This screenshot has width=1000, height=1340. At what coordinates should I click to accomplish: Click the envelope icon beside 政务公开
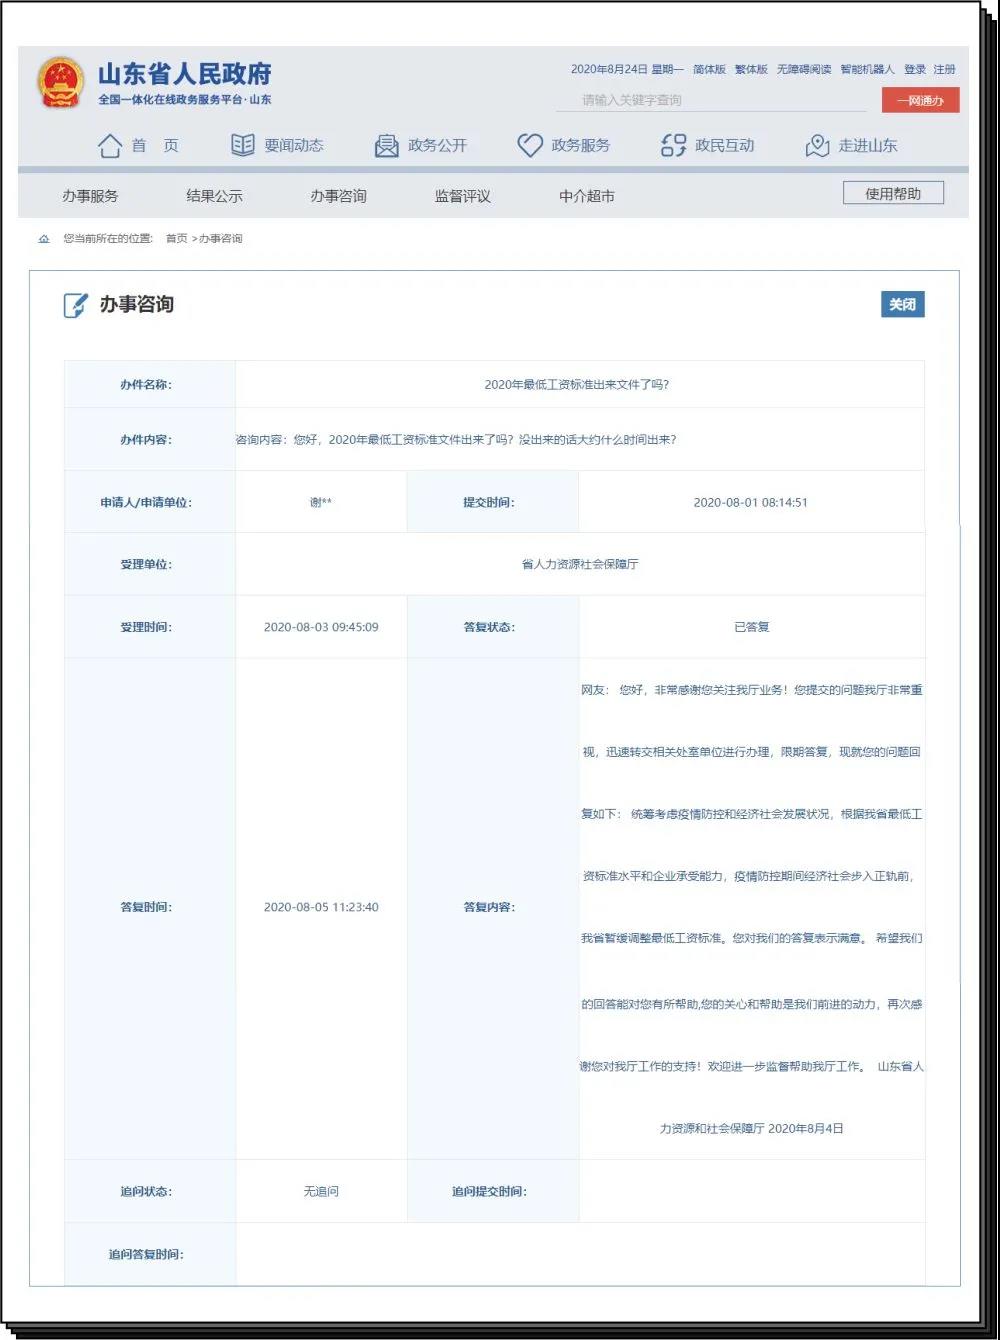coord(386,146)
